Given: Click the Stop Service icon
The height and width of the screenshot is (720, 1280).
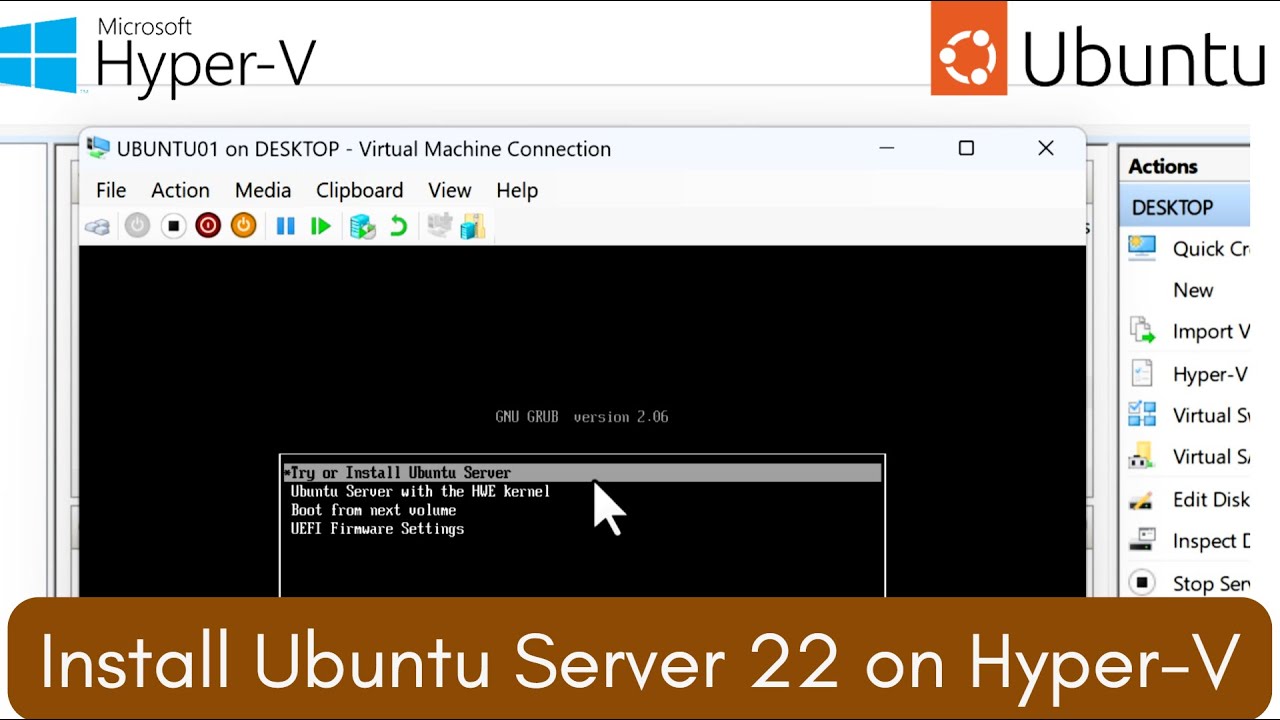Looking at the screenshot, I should pos(1142,582).
